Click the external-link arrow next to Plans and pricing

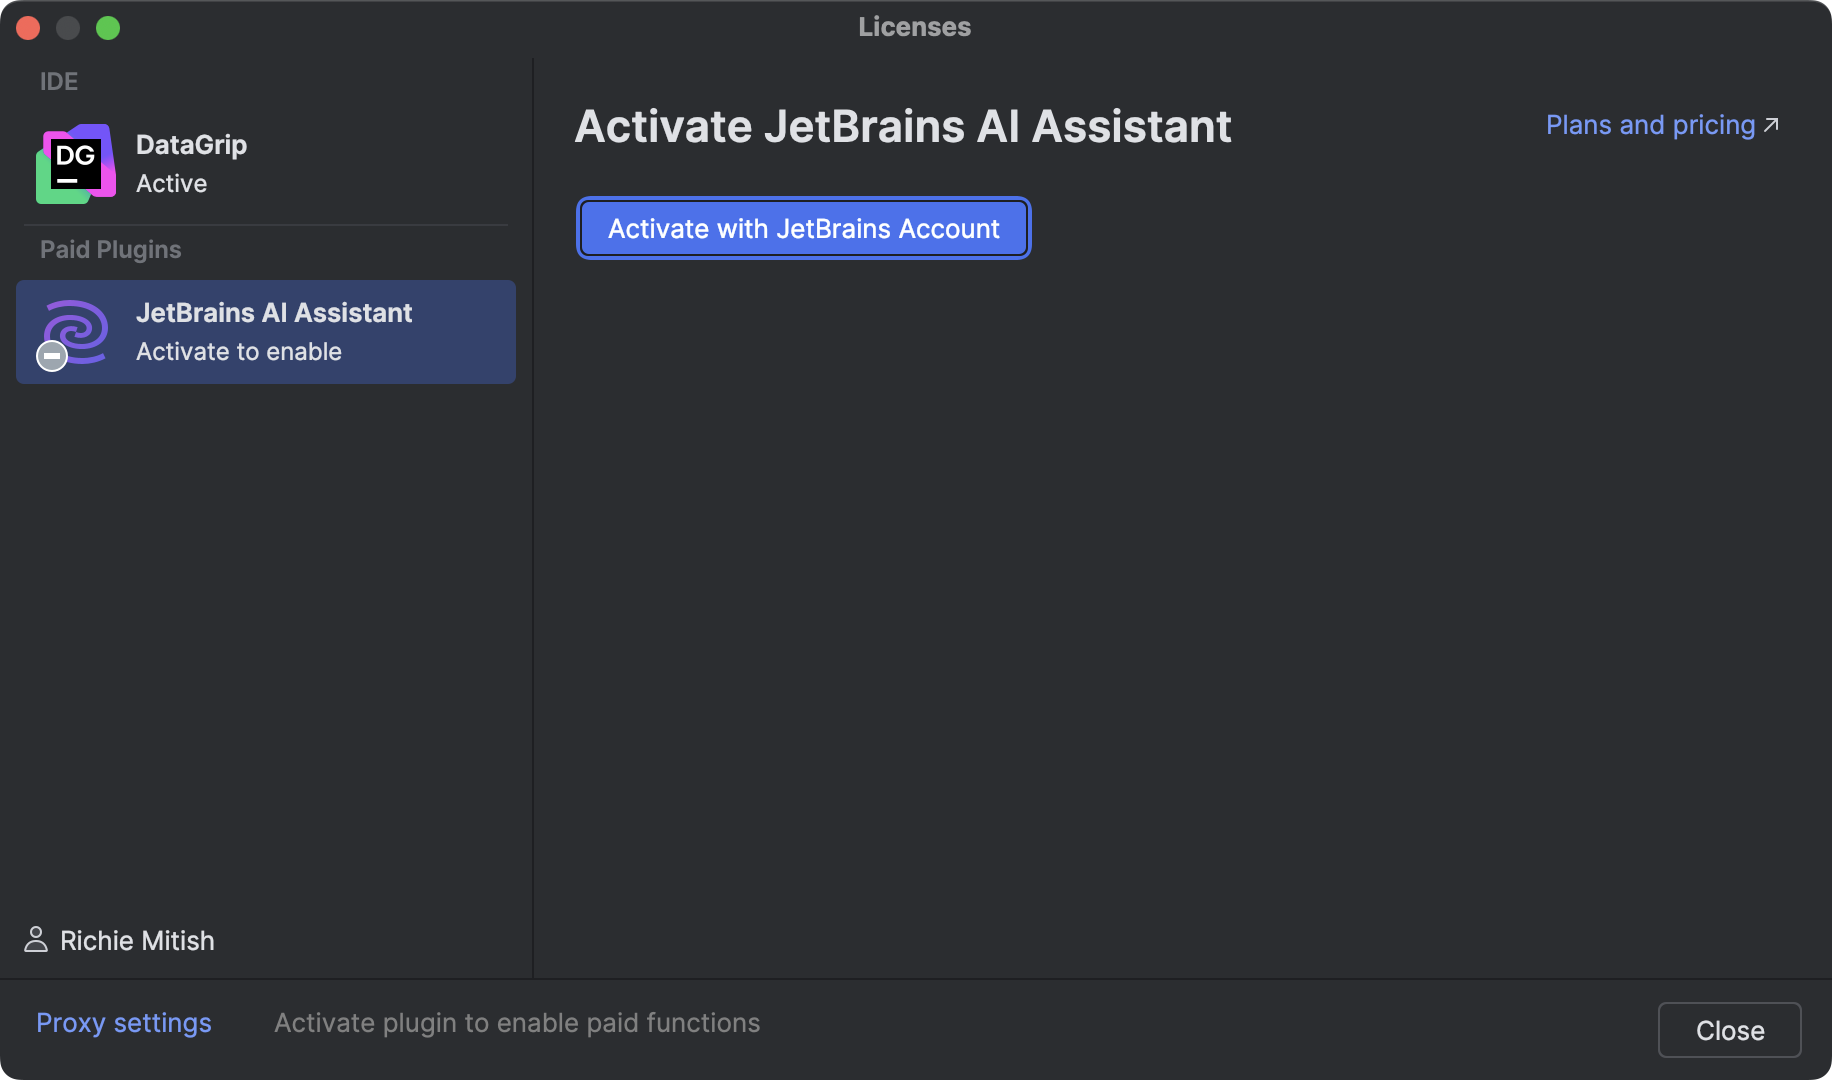pos(1772,123)
